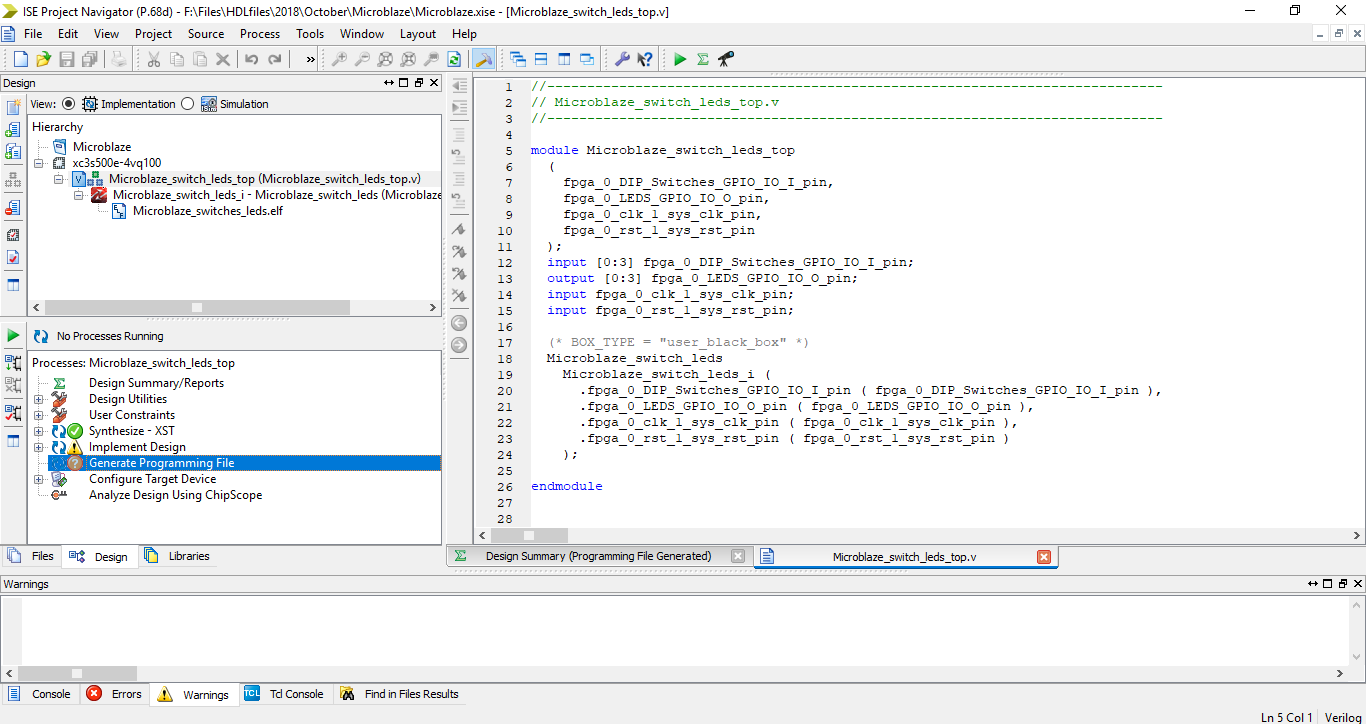Image resolution: width=1366 pixels, height=724 pixels.
Task: Open the Tcl Console tab
Action: click(284, 694)
